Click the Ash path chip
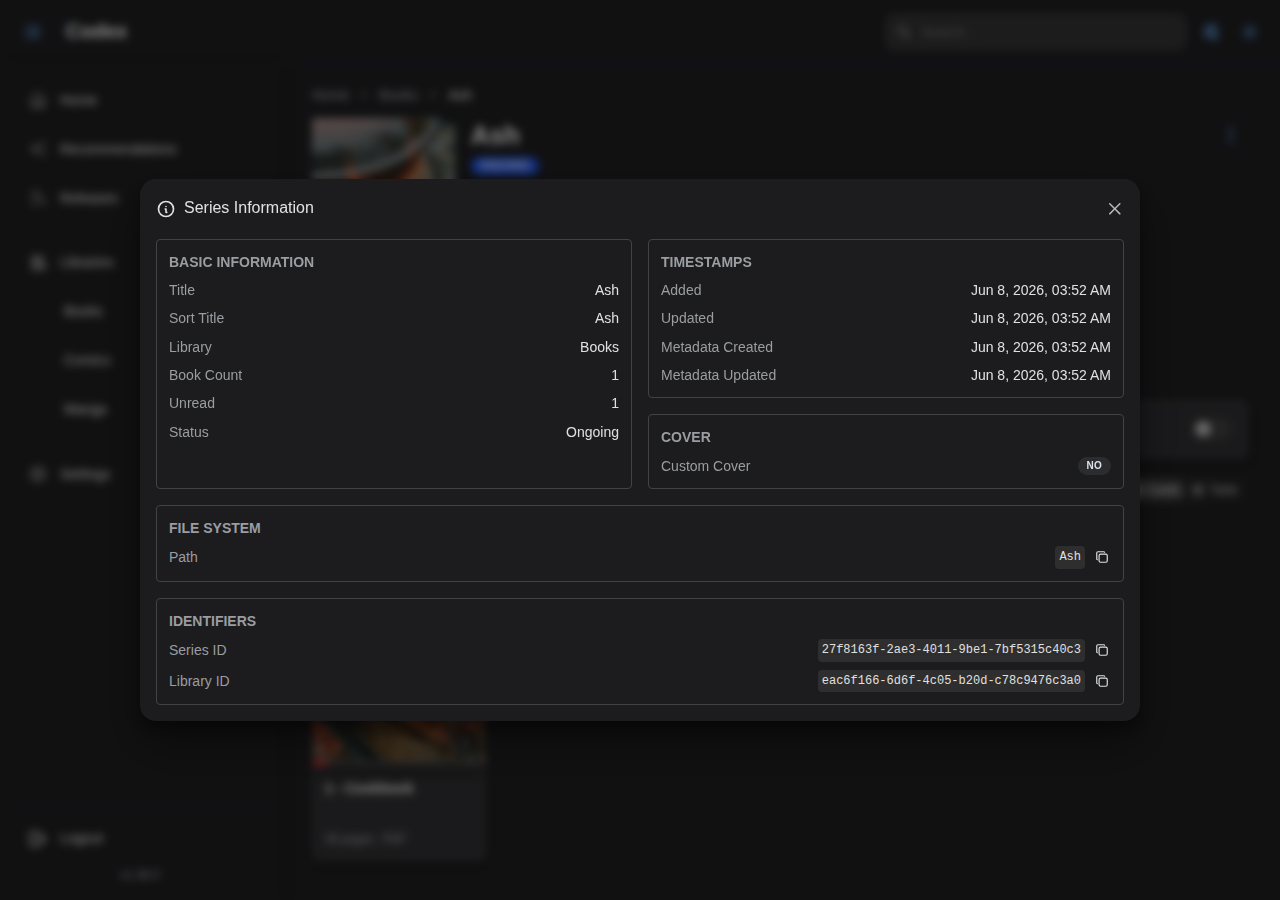1280x900 pixels. [x=1070, y=557]
